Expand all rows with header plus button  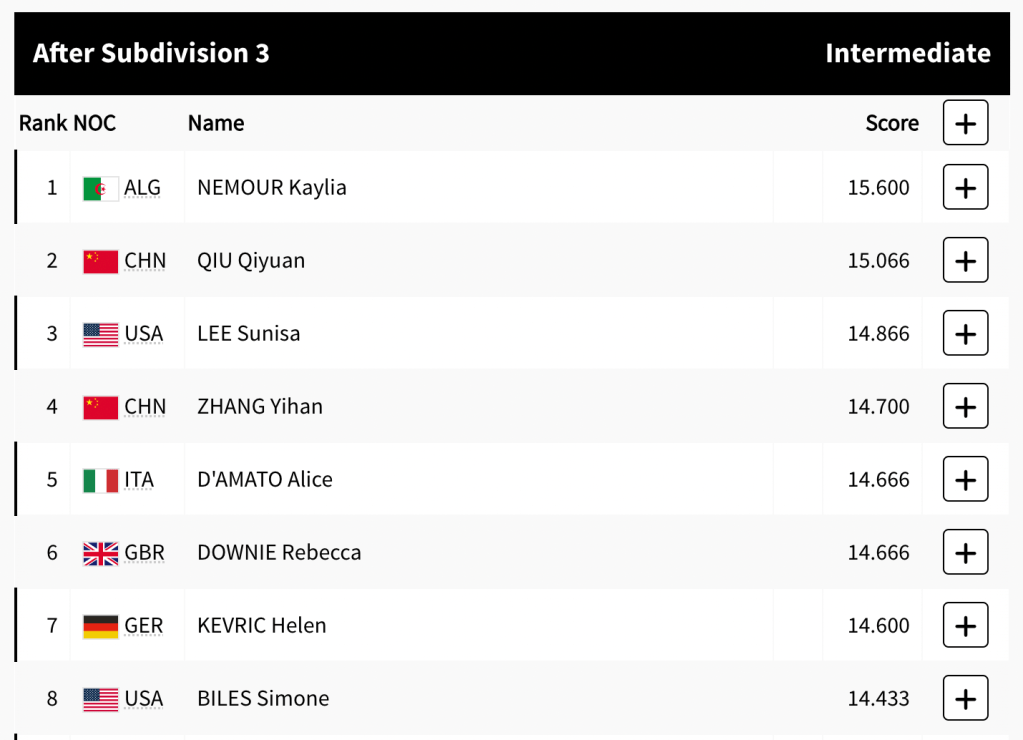(x=965, y=123)
